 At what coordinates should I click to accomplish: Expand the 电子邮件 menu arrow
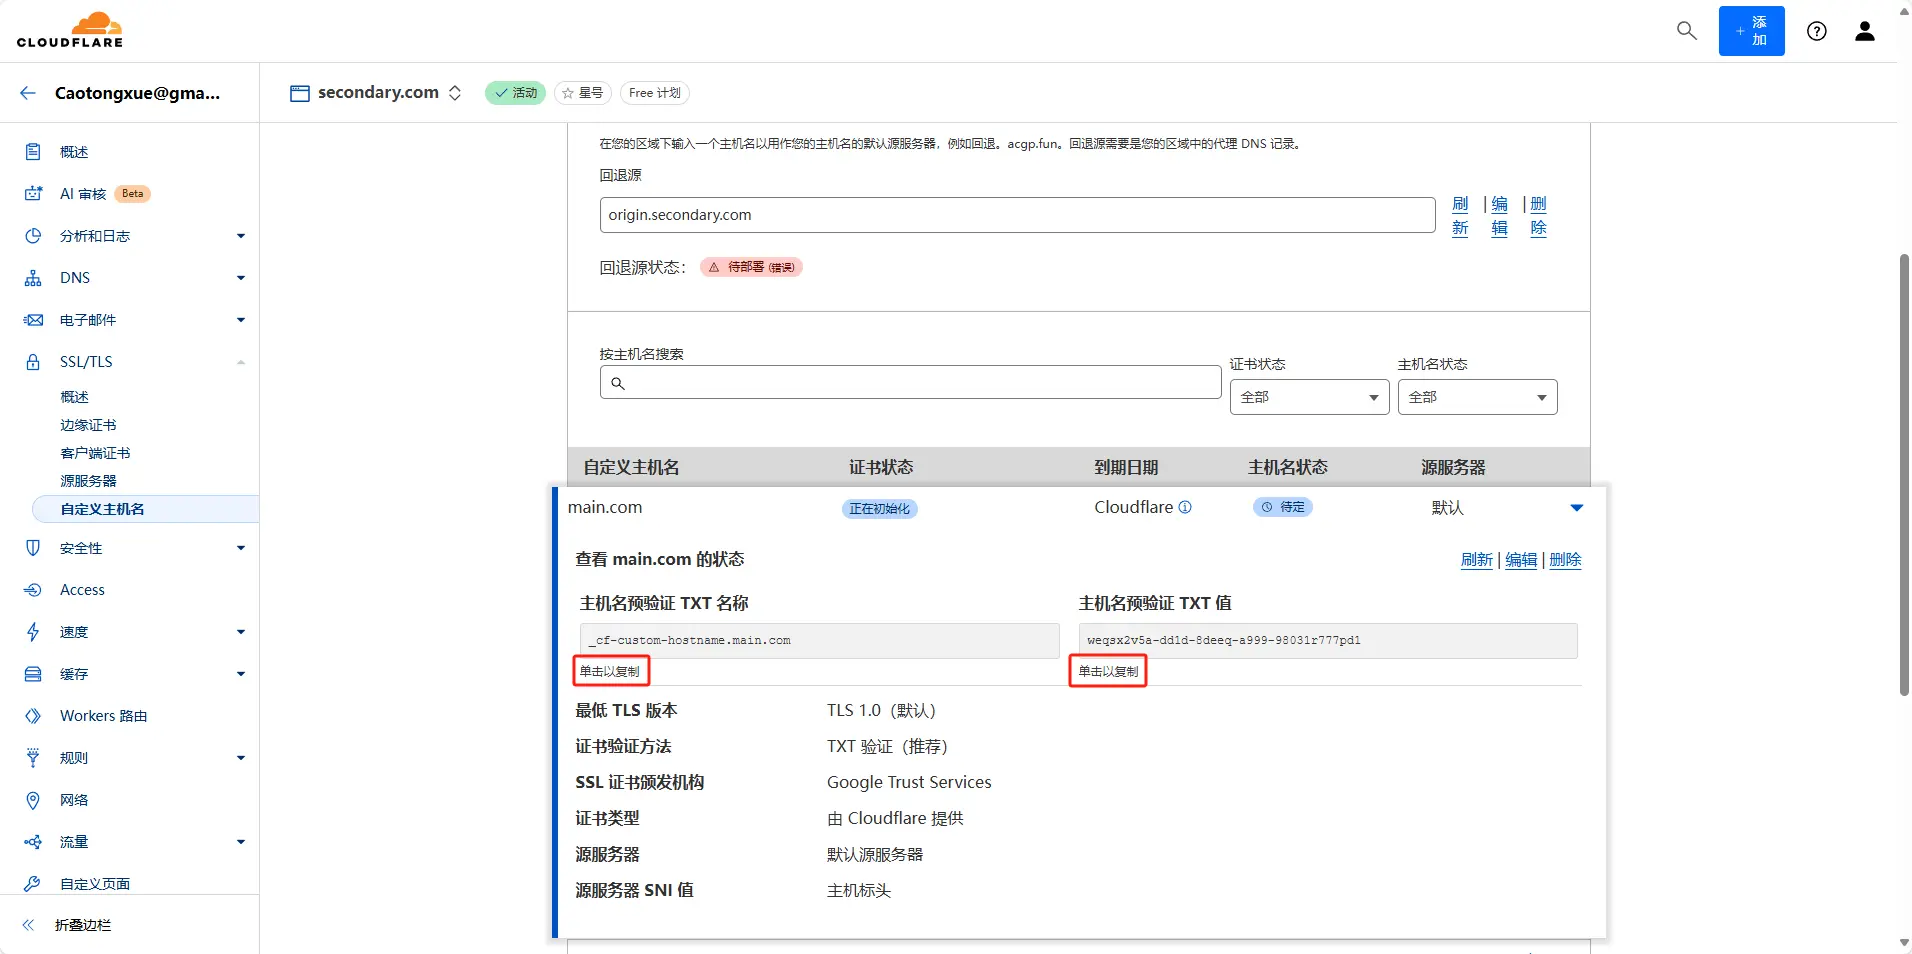(240, 320)
